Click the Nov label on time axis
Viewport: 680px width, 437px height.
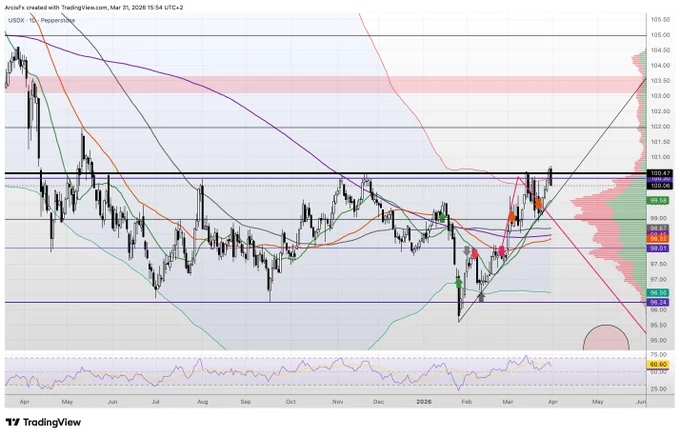pyautogui.click(x=338, y=402)
